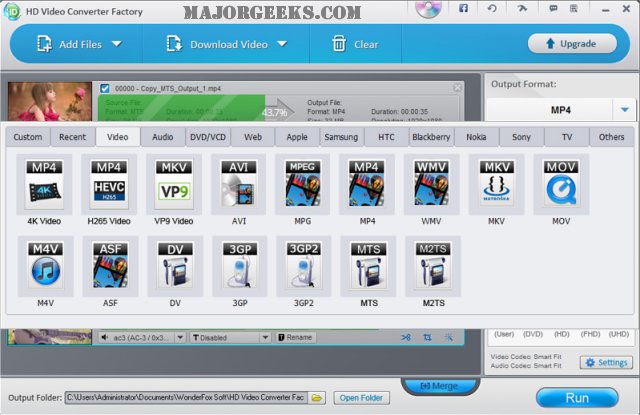Open the Sony tab
The width and height of the screenshot is (640, 415).
coord(521,137)
